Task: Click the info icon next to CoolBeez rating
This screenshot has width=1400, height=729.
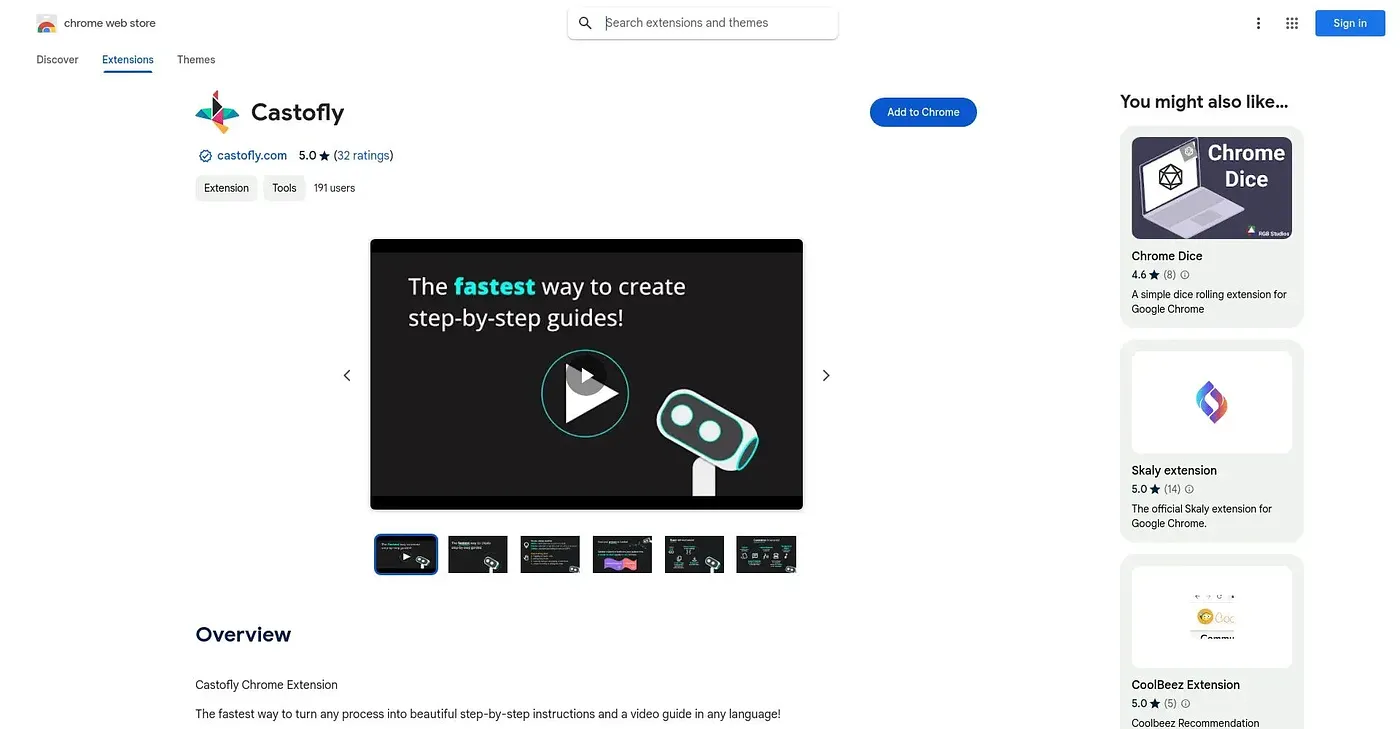Action: coord(1184,704)
